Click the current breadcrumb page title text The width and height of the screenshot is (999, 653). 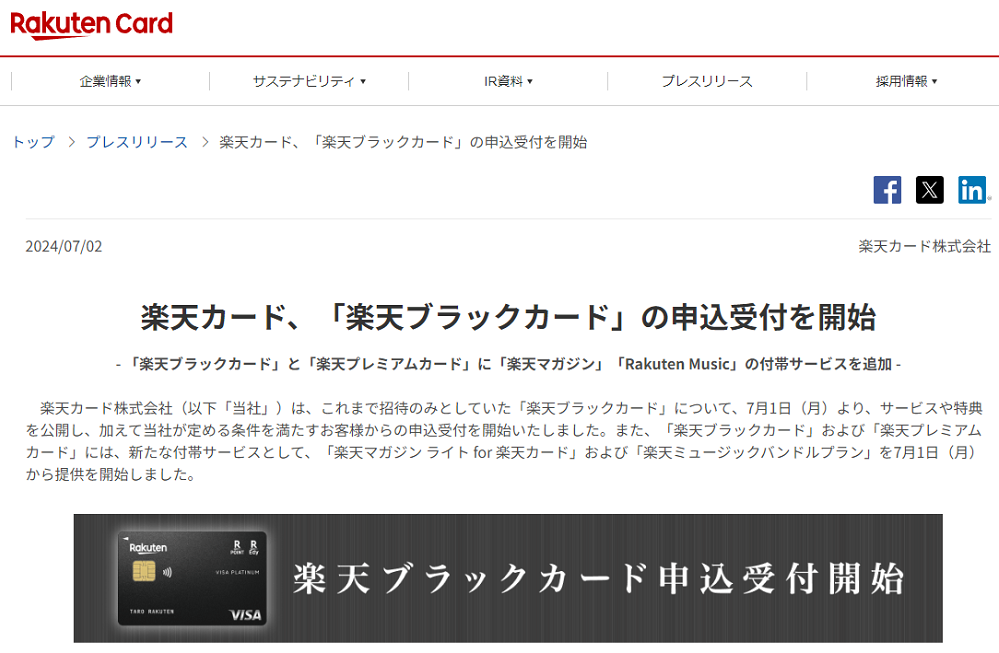click(x=403, y=142)
